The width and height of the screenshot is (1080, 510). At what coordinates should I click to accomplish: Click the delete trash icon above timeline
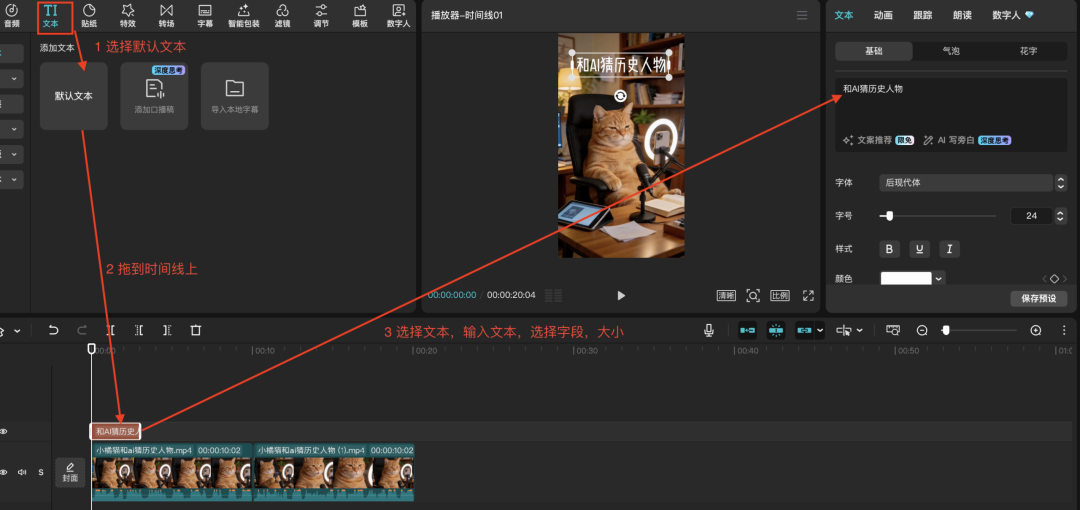pyautogui.click(x=196, y=331)
